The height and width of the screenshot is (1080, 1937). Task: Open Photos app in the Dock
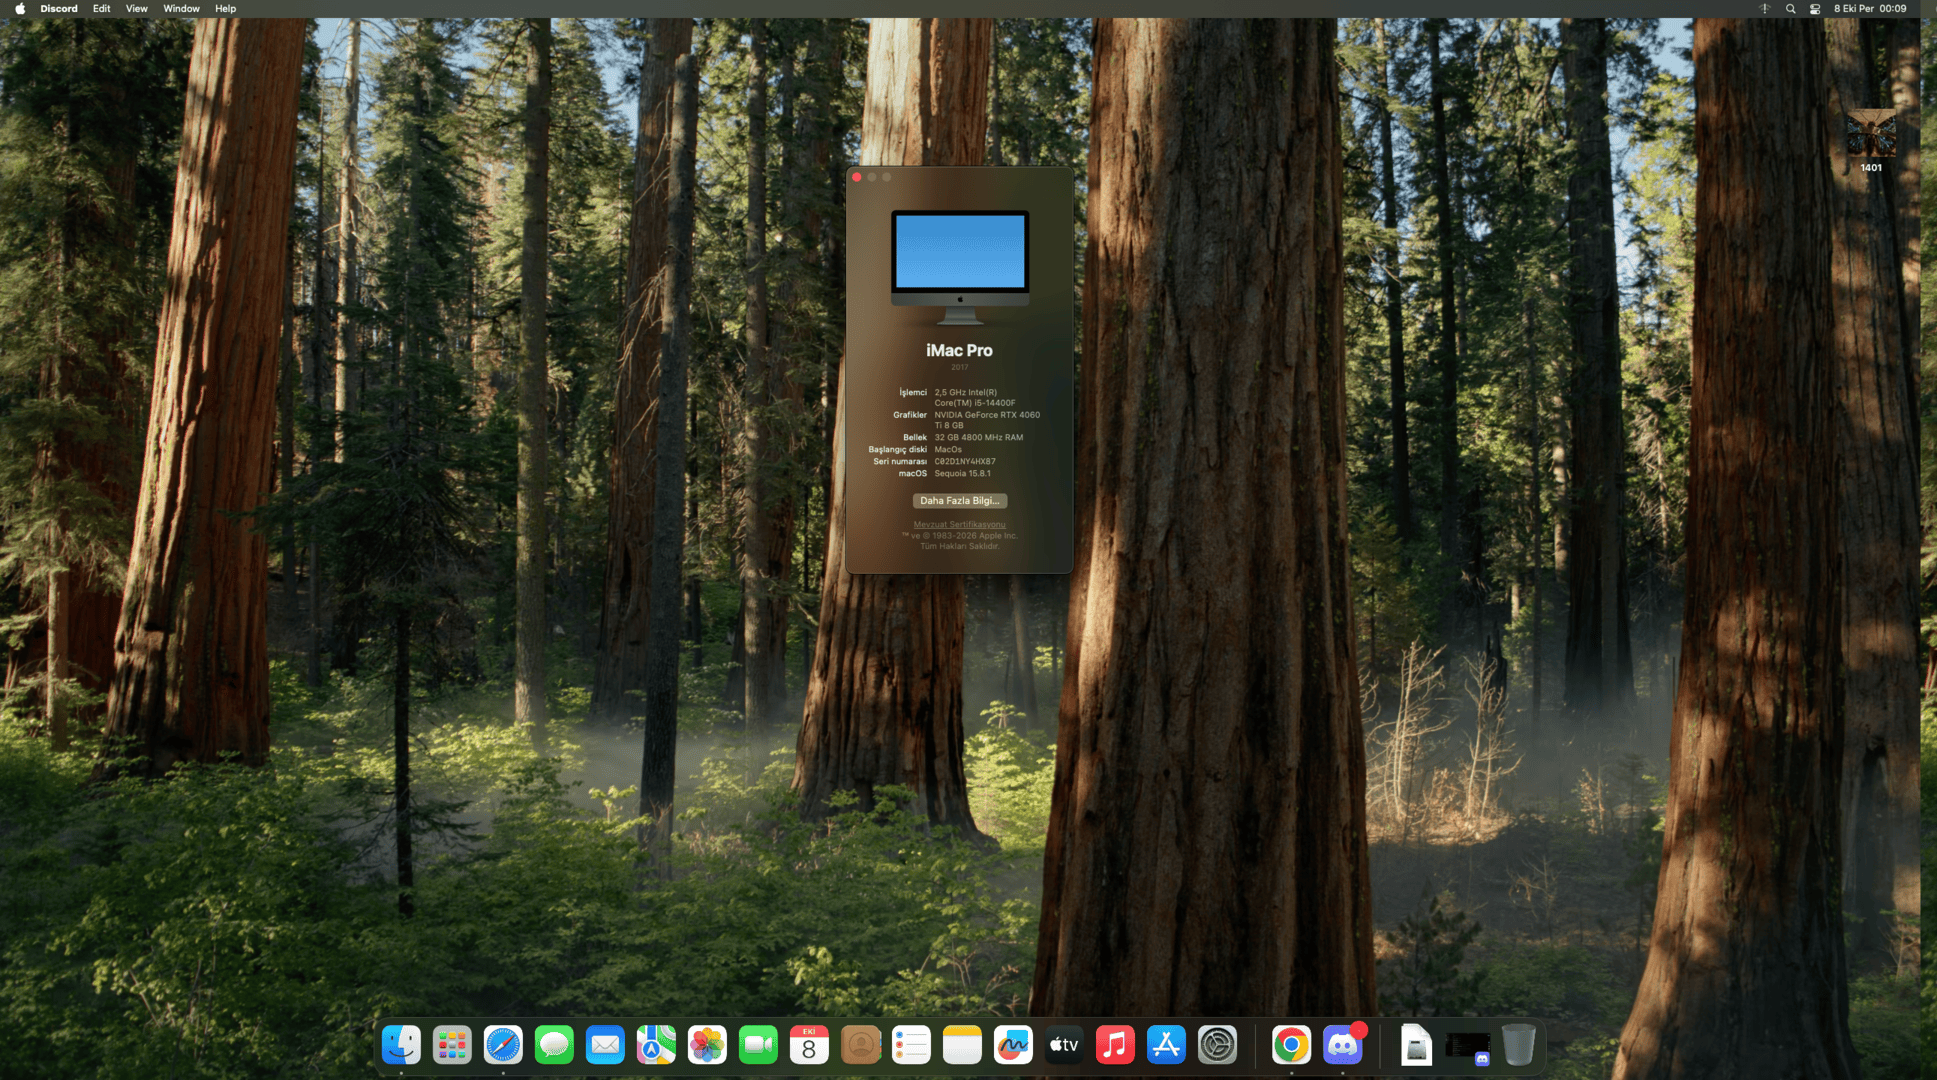coord(707,1045)
